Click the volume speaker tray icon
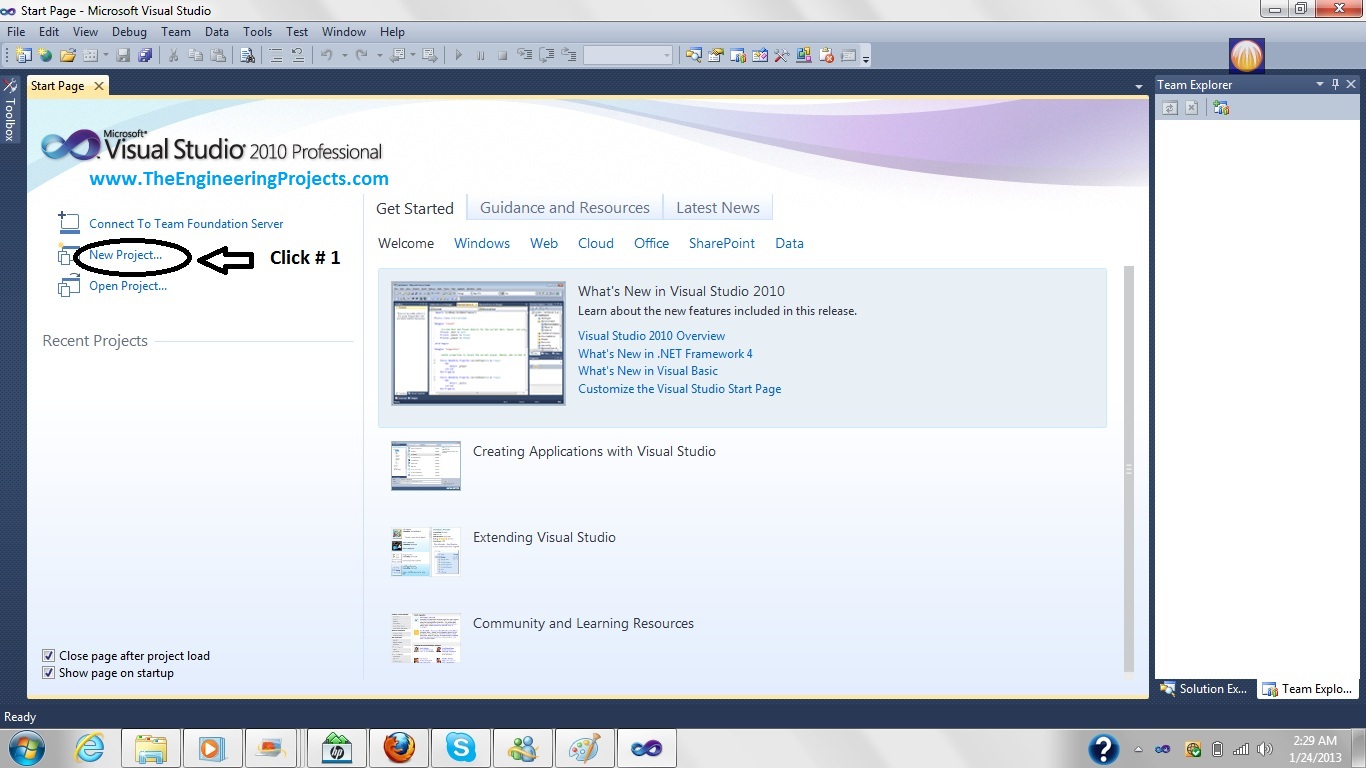1366x768 pixels. tap(1264, 749)
